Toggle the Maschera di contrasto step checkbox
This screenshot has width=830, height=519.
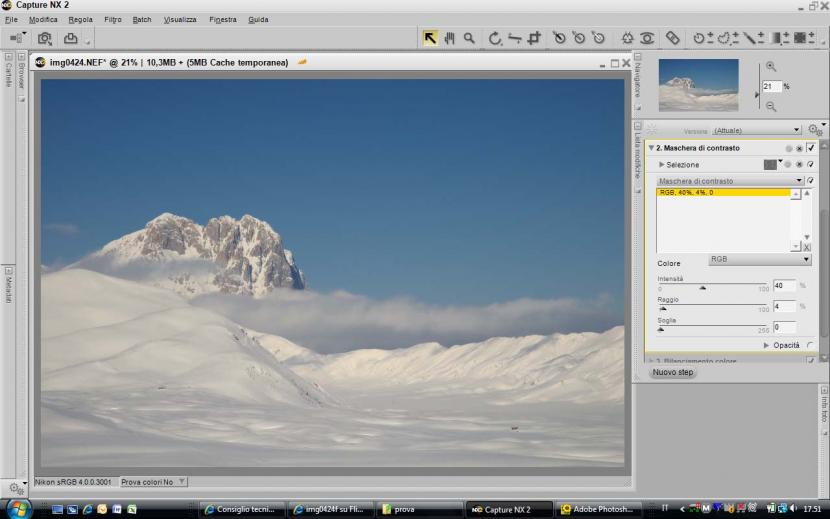point(811,148)
